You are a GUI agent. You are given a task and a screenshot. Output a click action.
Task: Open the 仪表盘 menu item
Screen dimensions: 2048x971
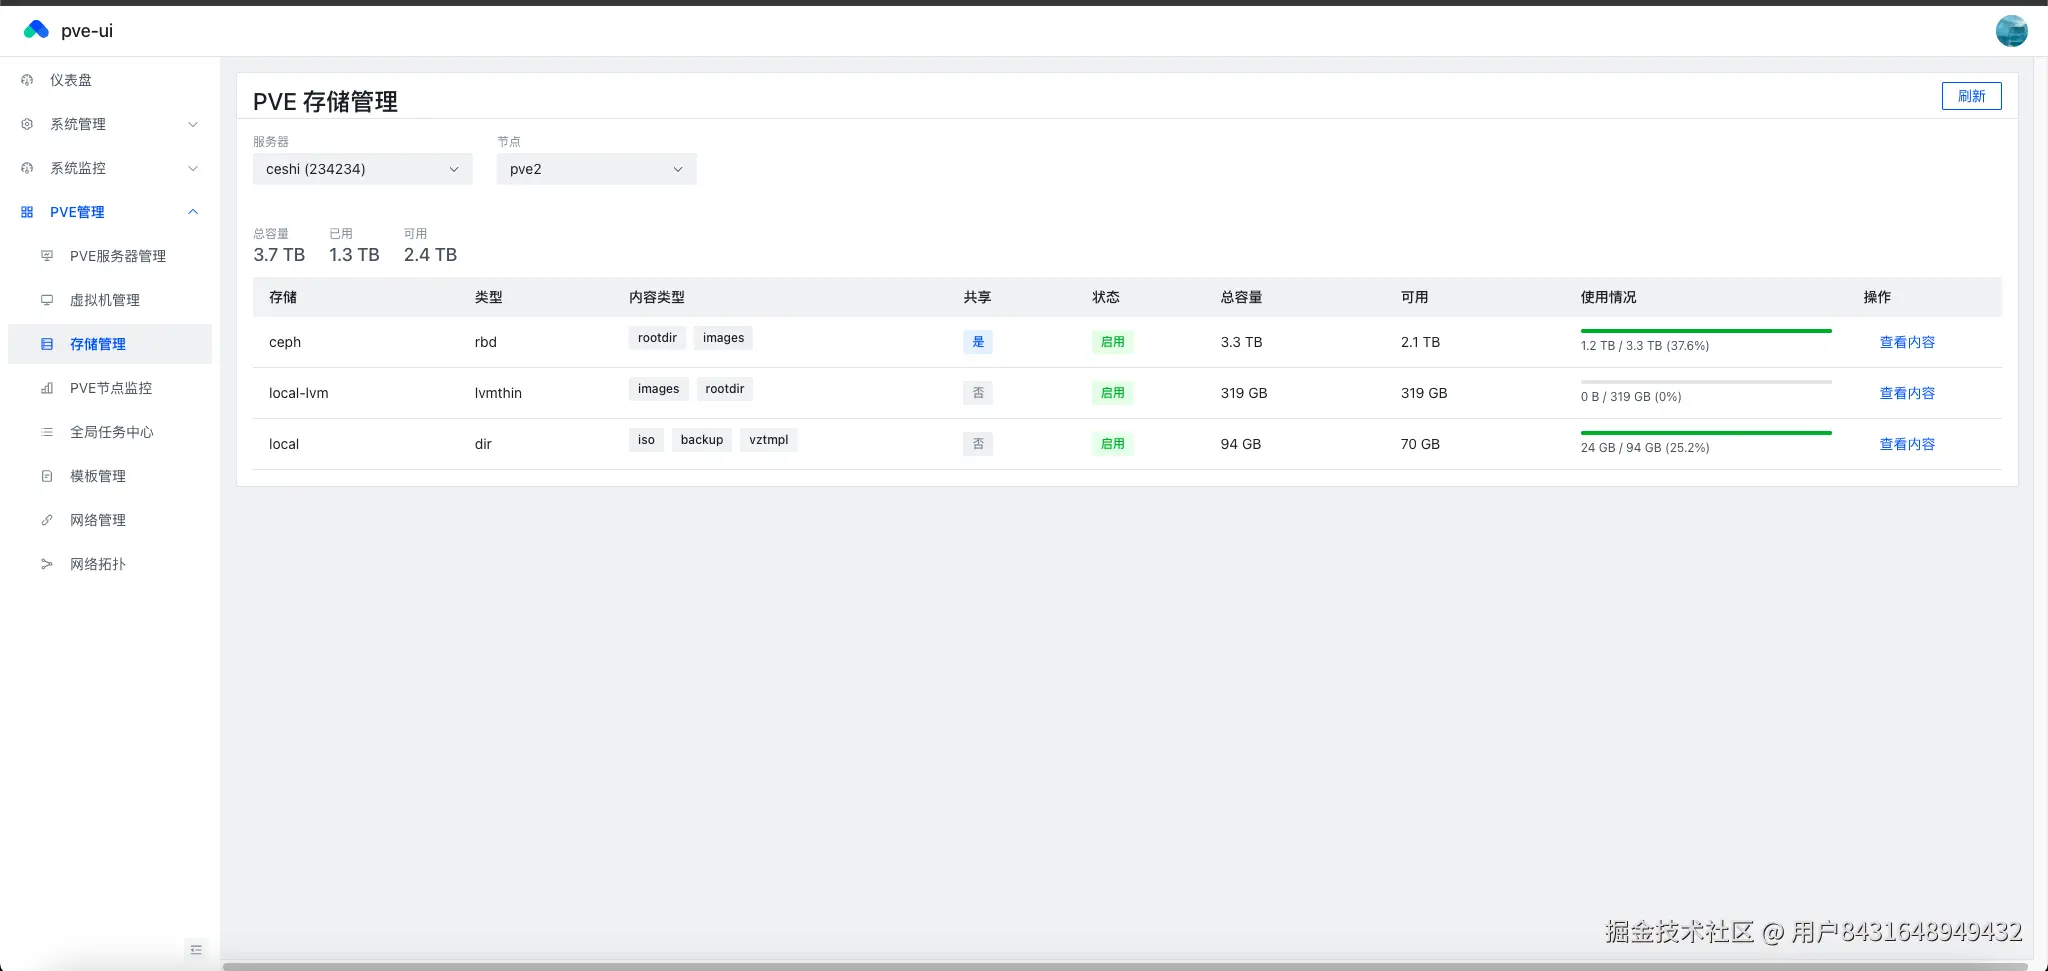point(110,80)
